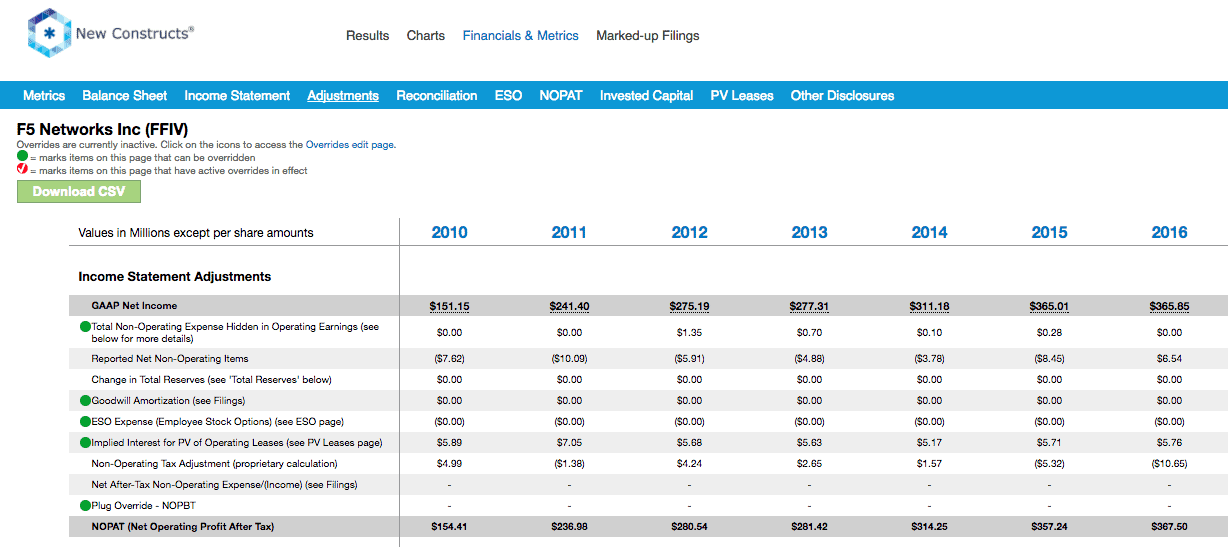Click GAAP Net Income value $277.31
1228x547 pixels.
coord(810,306)
